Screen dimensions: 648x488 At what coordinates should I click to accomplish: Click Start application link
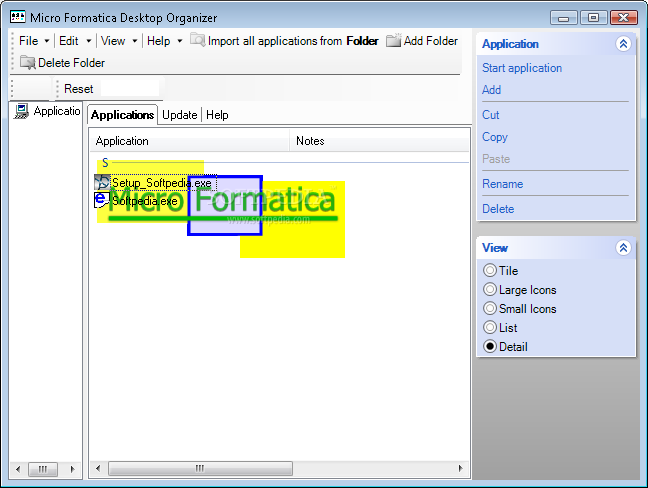click(522, 68)
